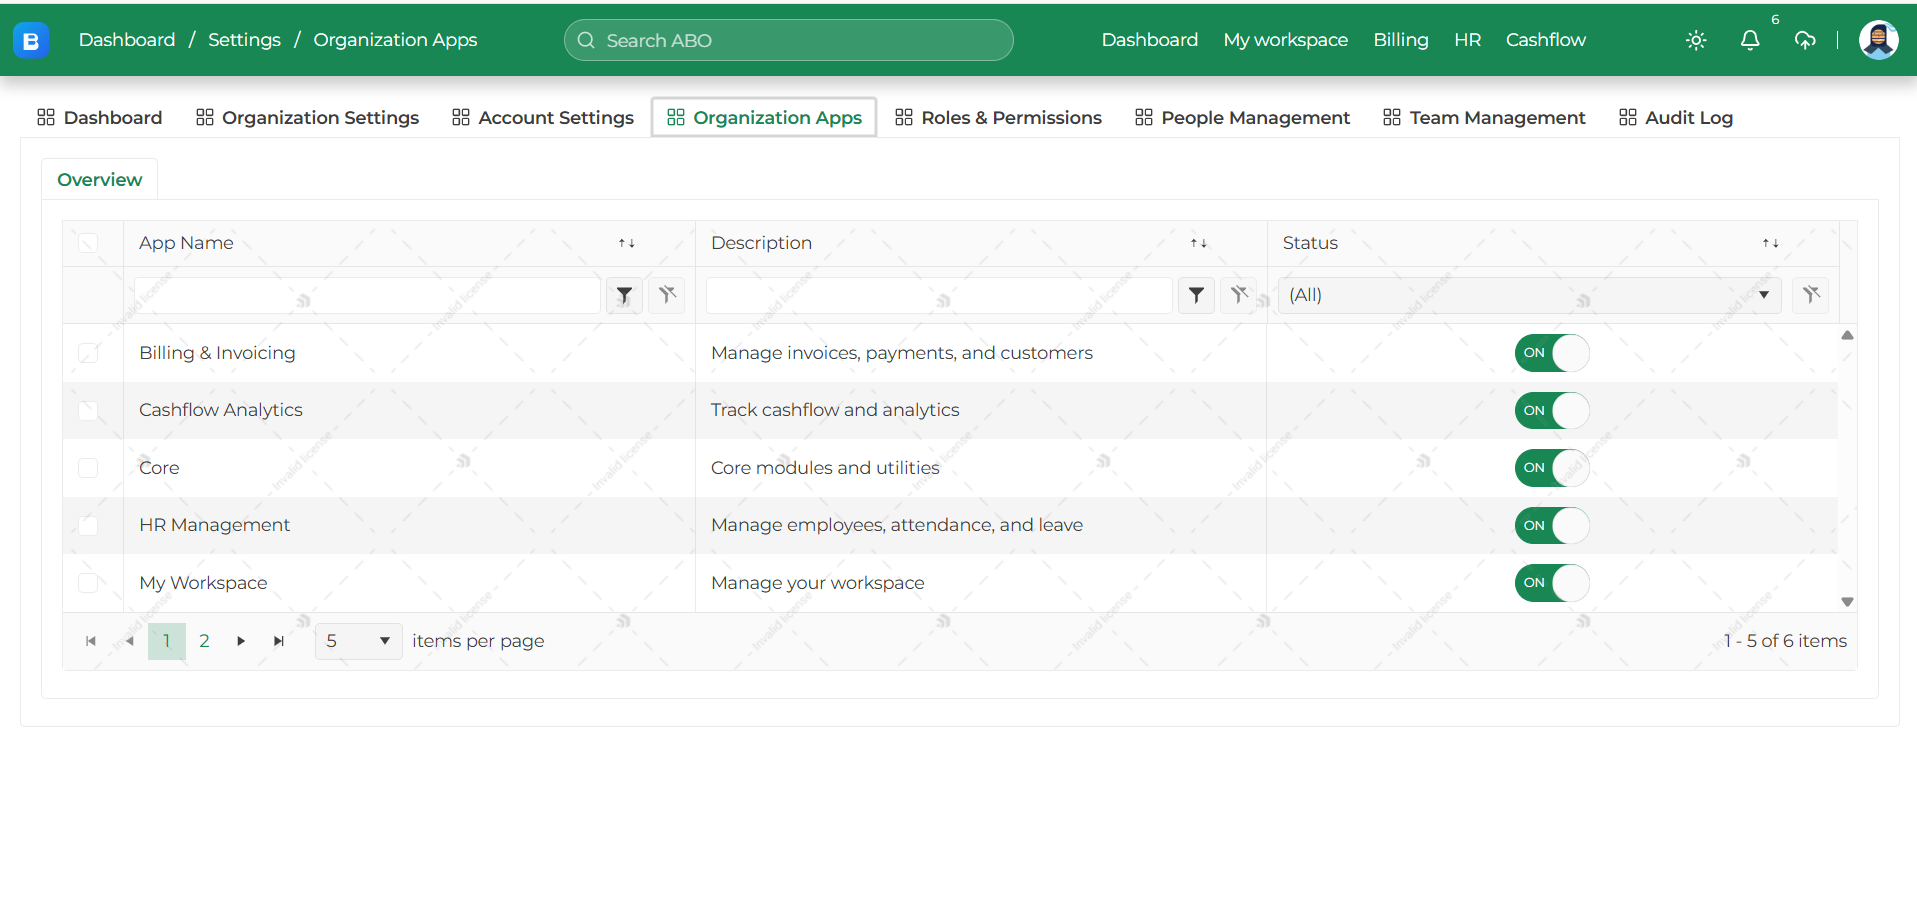The width and height of the screenshot is (1917, 910).
Task: Open Billing in the top navigation
Action: coord(1401,40)
